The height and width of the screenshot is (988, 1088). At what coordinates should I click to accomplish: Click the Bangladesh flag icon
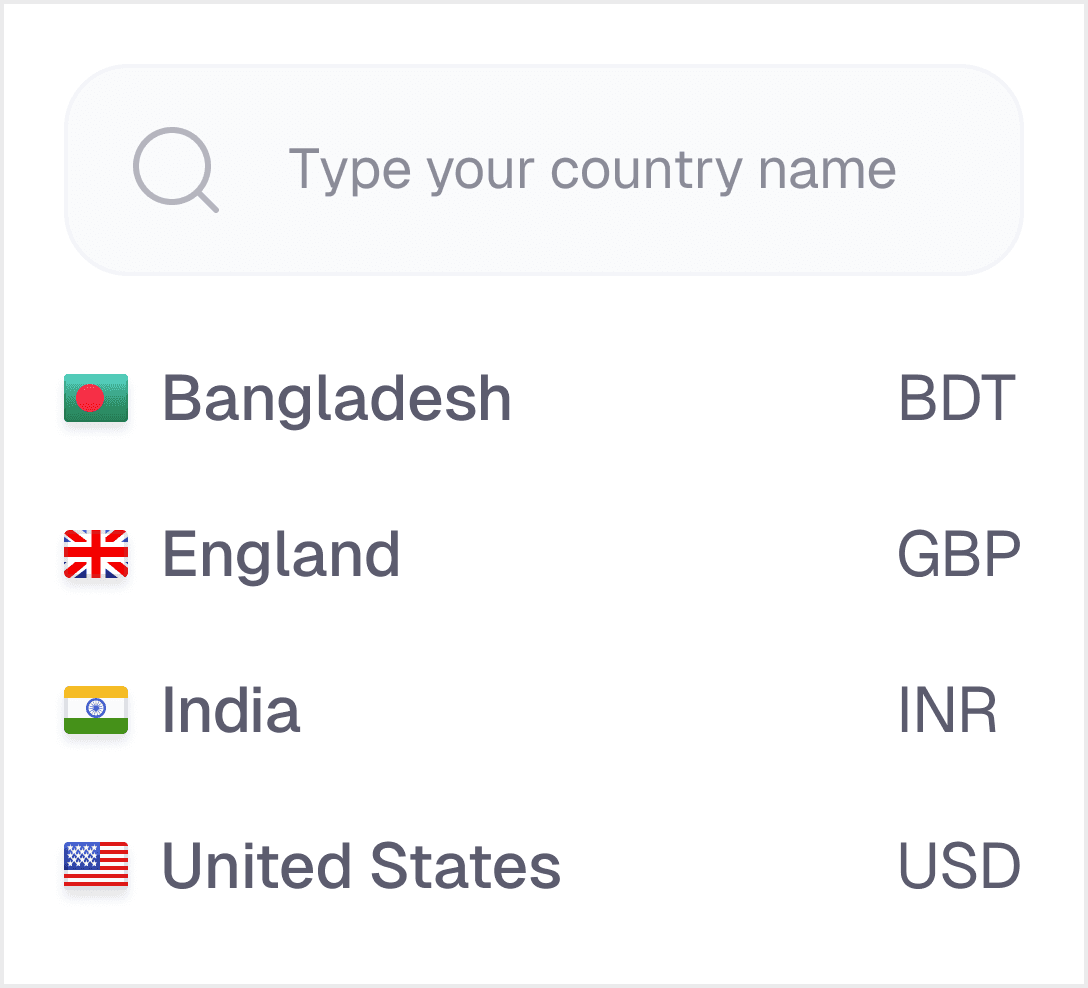[x=96, y=398]
